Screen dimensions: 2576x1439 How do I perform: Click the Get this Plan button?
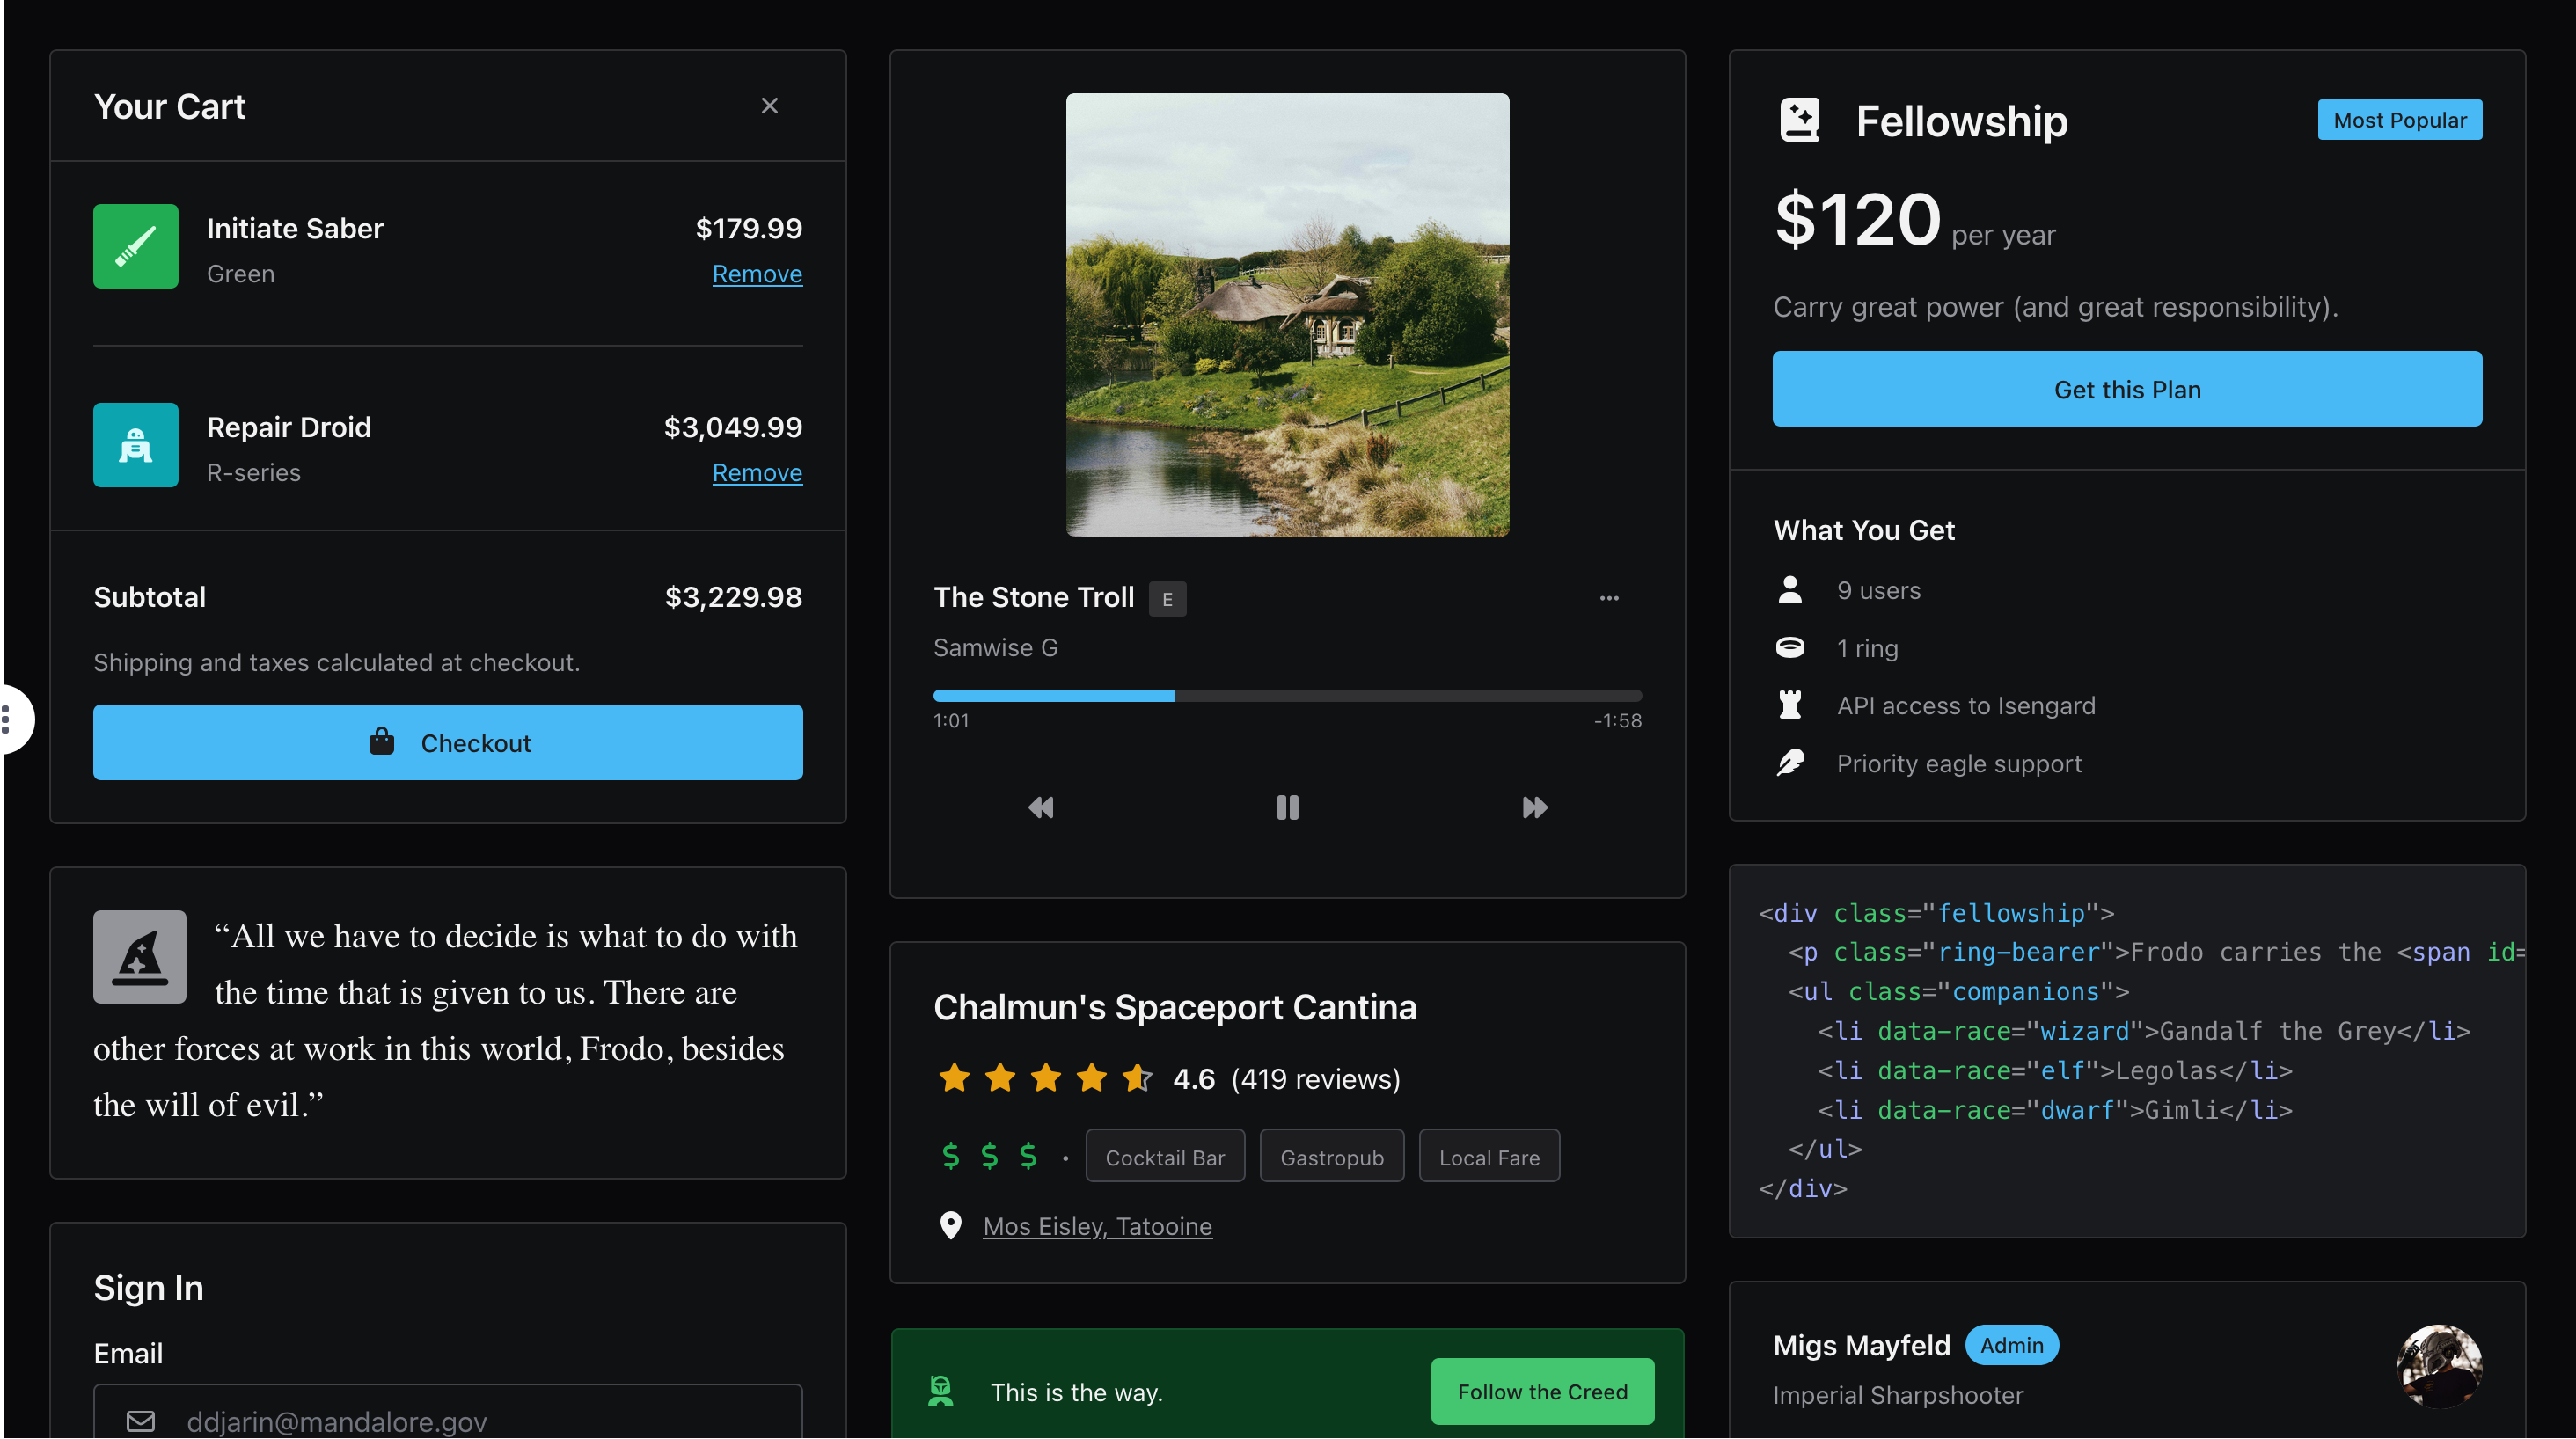coord(2127,389)
